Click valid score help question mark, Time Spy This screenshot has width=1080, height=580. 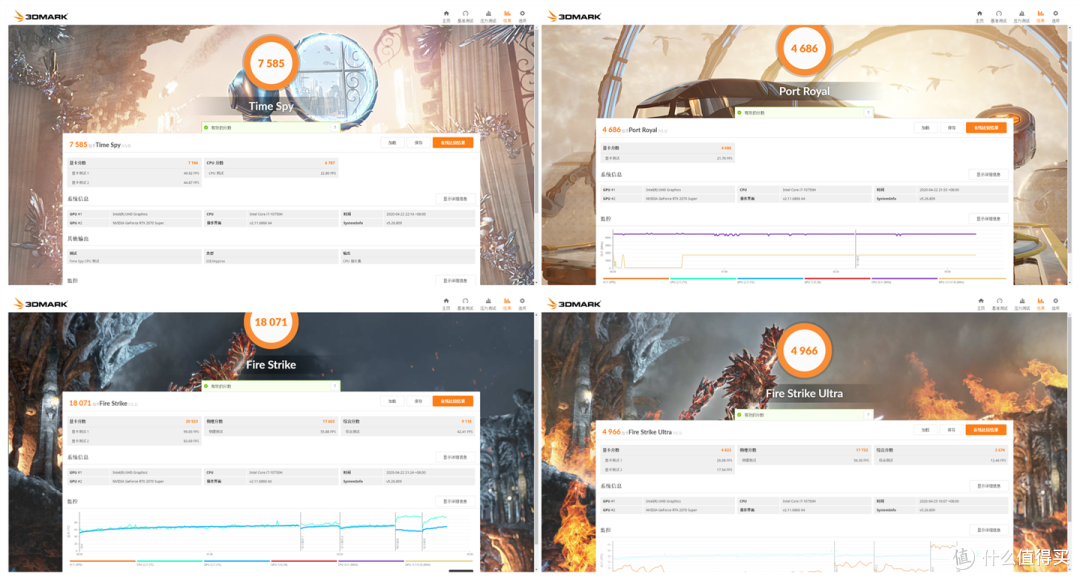pyautogui.click(x=335, y=127)
